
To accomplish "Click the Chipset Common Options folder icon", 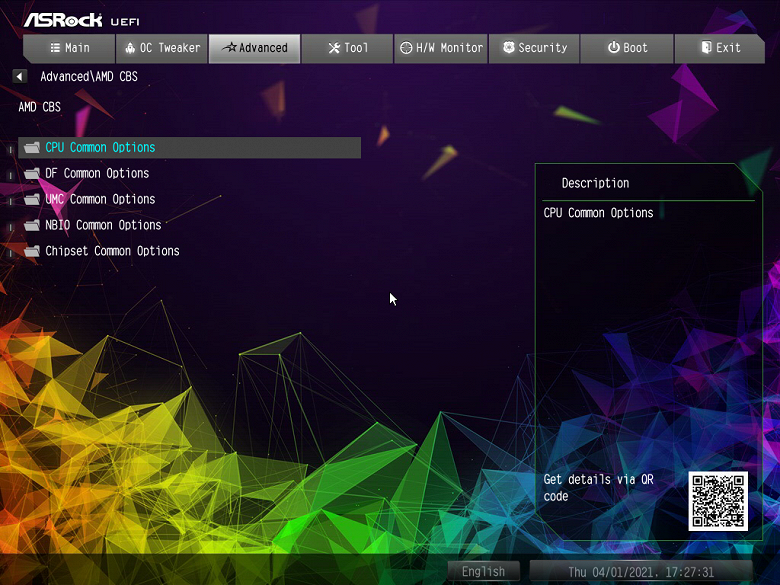I will coord(32,251).
